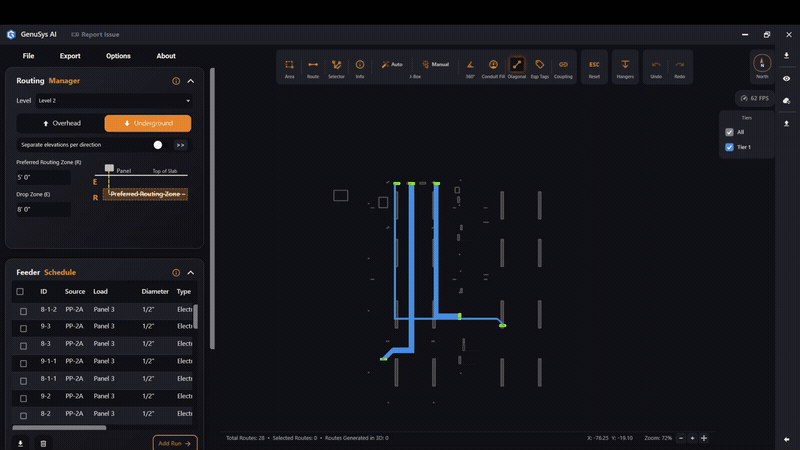This screenshot has width=800, height=450.
Task: Check the box for feeder 8-2
Action: pos(23,416)
